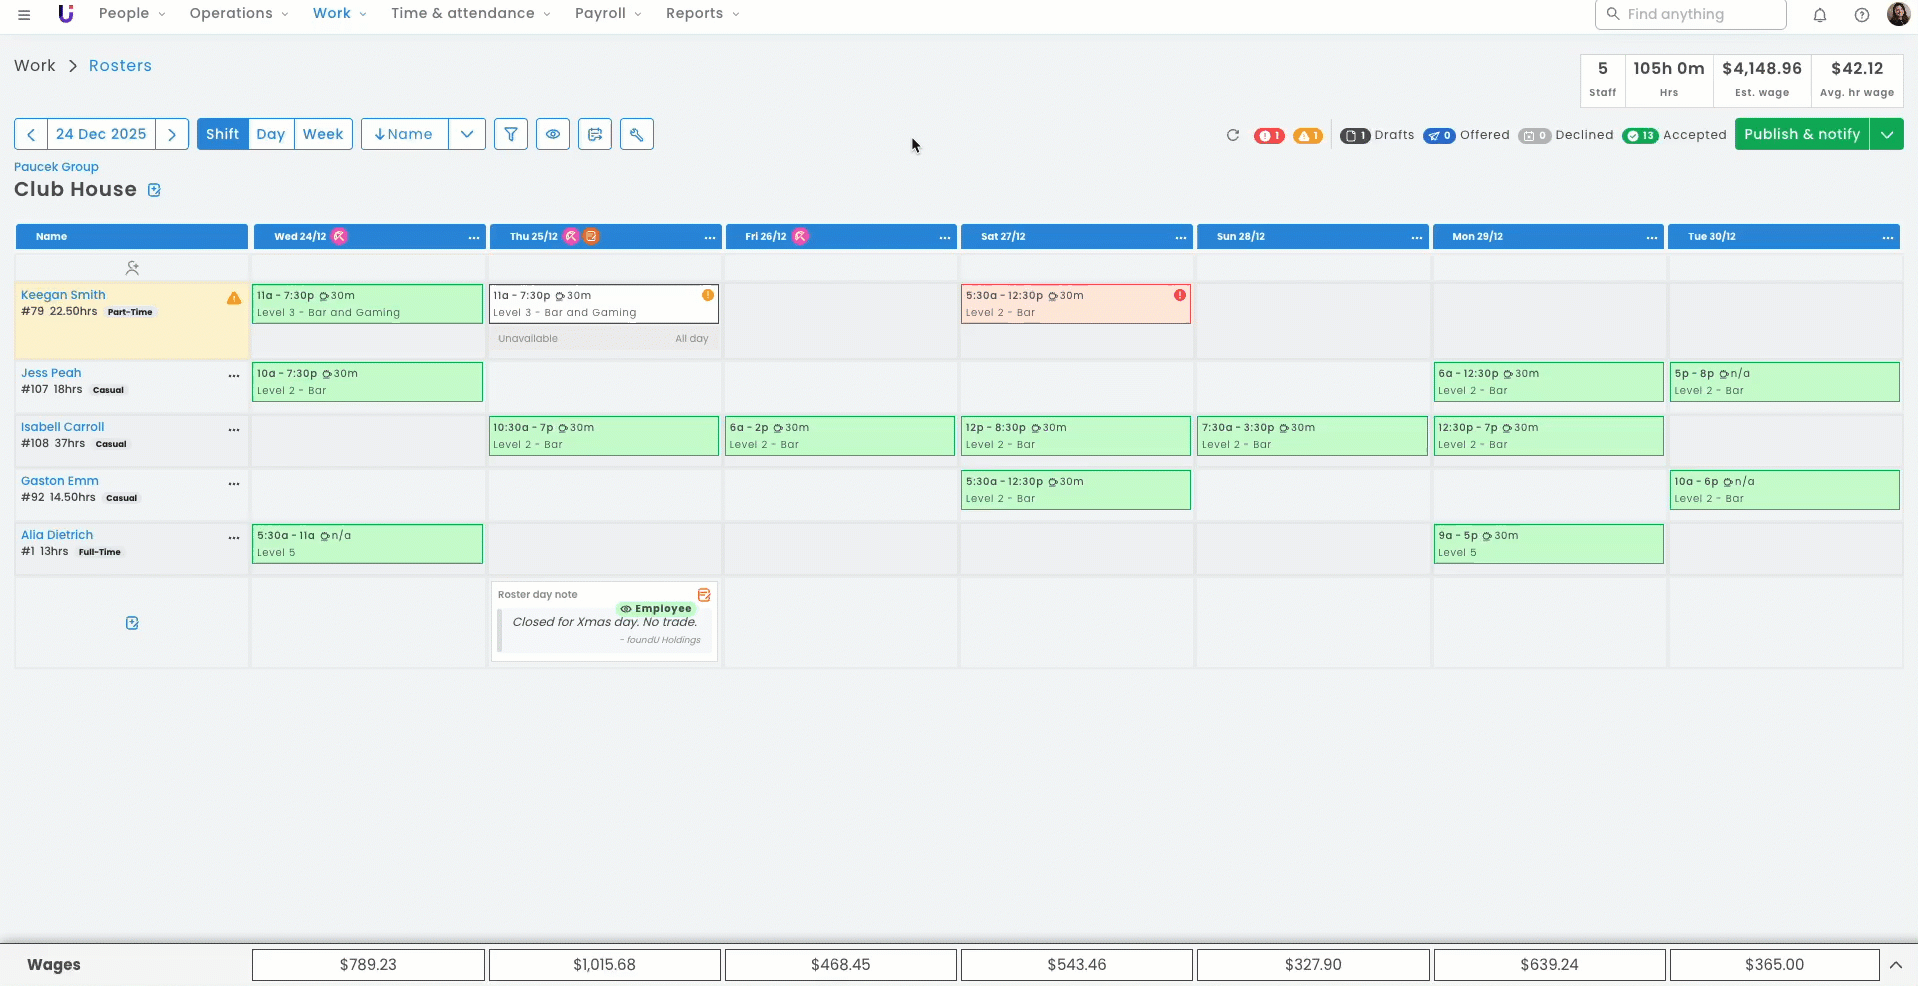1918x986 pixels.
Task: Click the refresh roster icon
Action: point(1232,135)
